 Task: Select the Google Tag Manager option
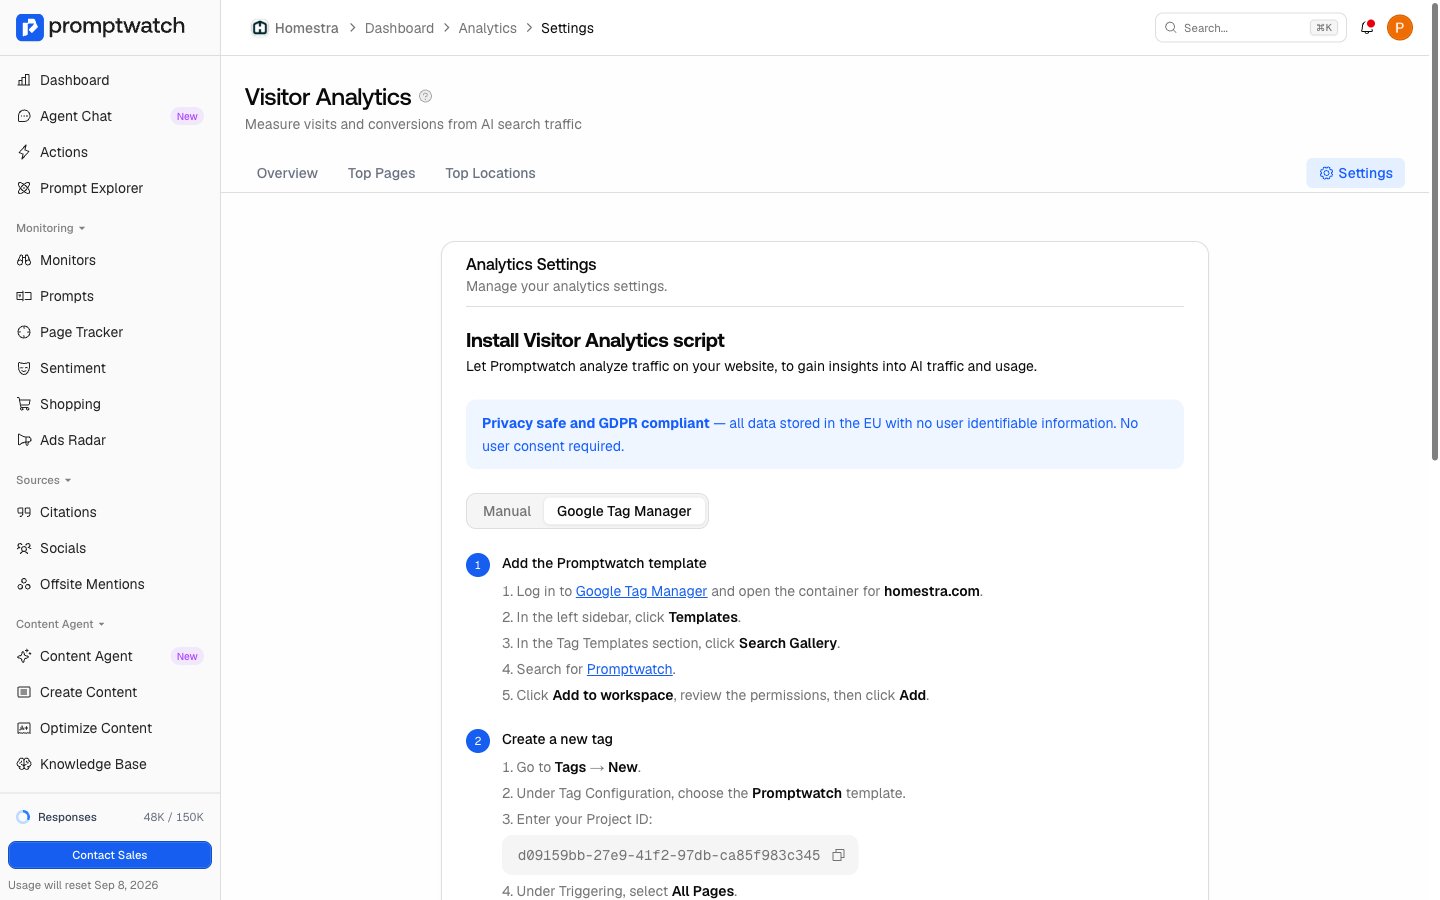(624, 511)
